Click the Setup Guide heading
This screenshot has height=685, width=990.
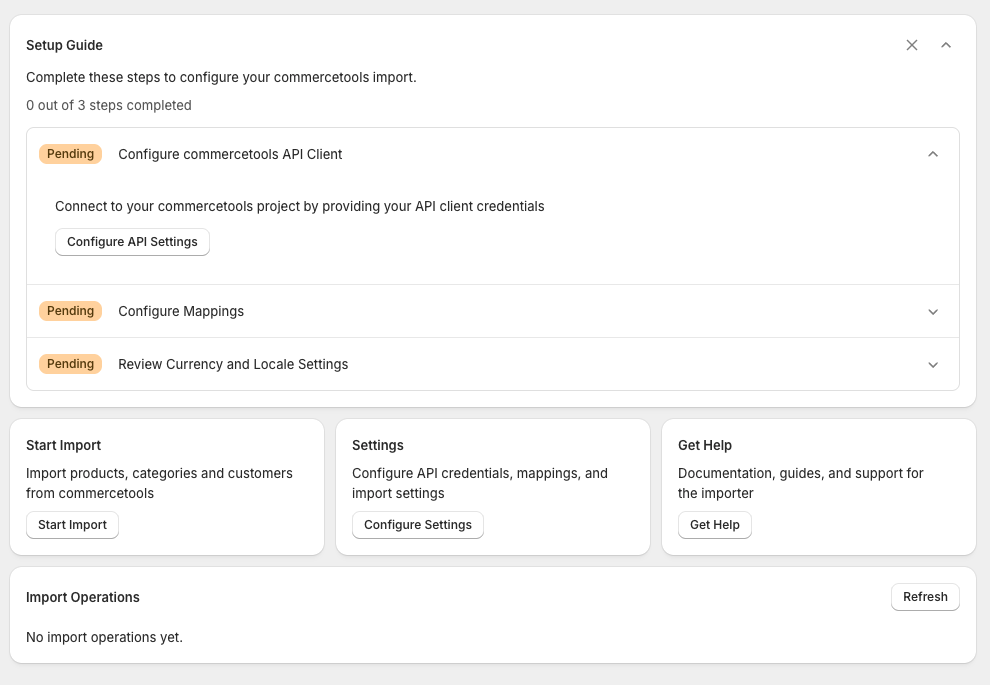point(64,45)
